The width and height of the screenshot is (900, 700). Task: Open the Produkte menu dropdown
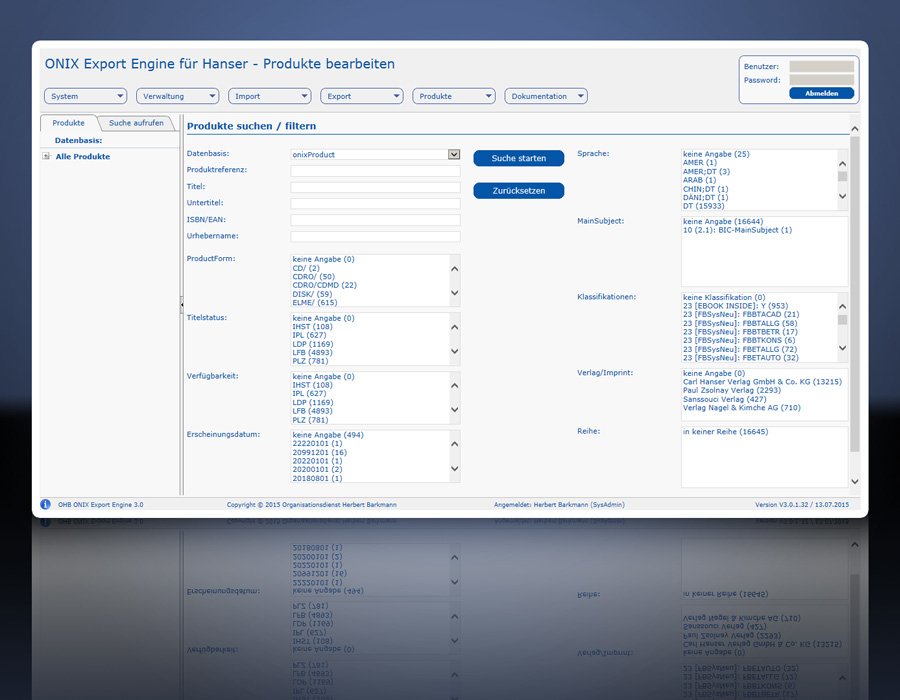(x=453, y=96)
